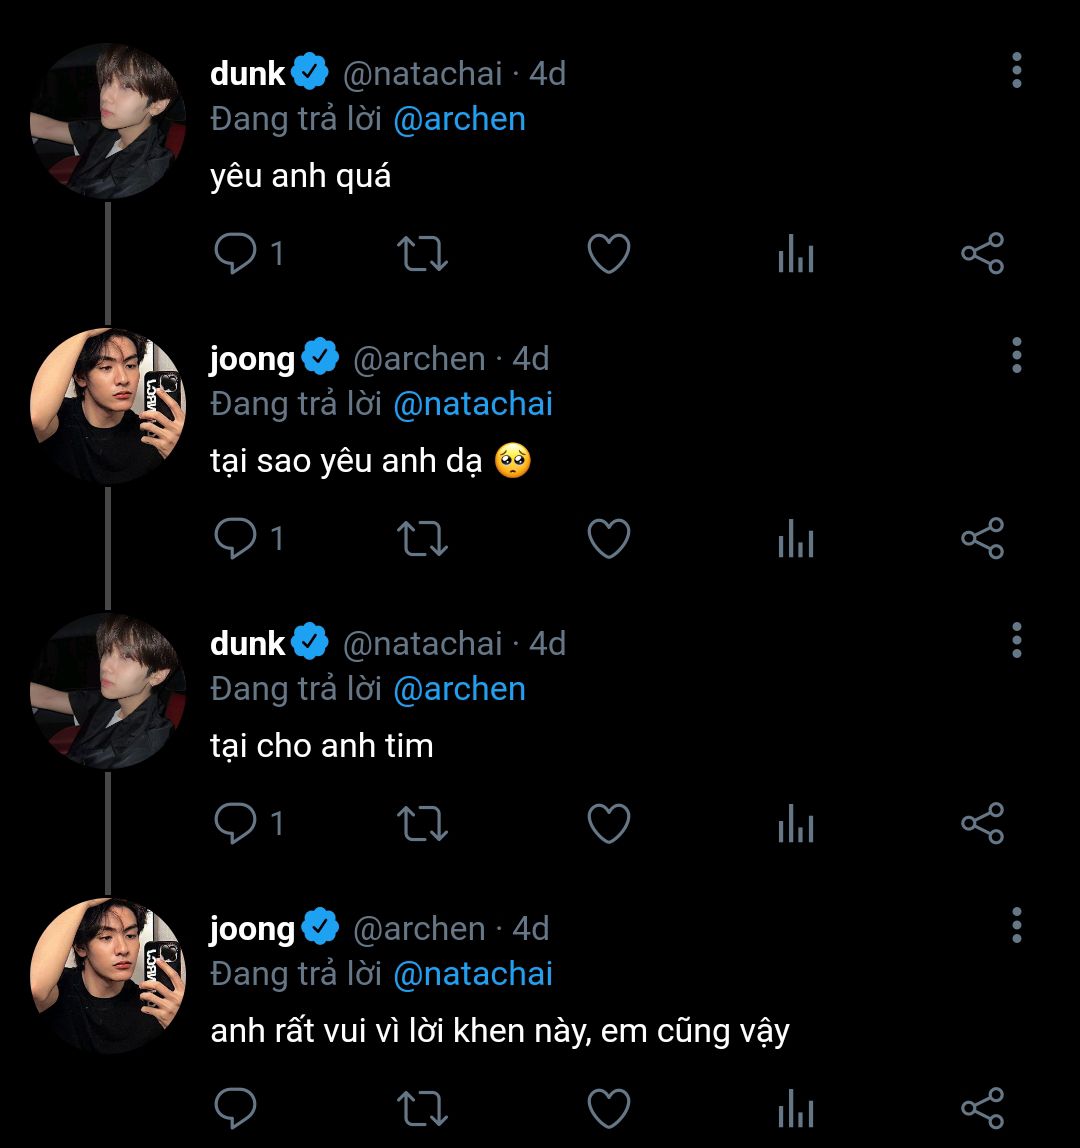
Task: Open more options on "tại sao yêu anh dạ"
Action: pos(1016,356)
